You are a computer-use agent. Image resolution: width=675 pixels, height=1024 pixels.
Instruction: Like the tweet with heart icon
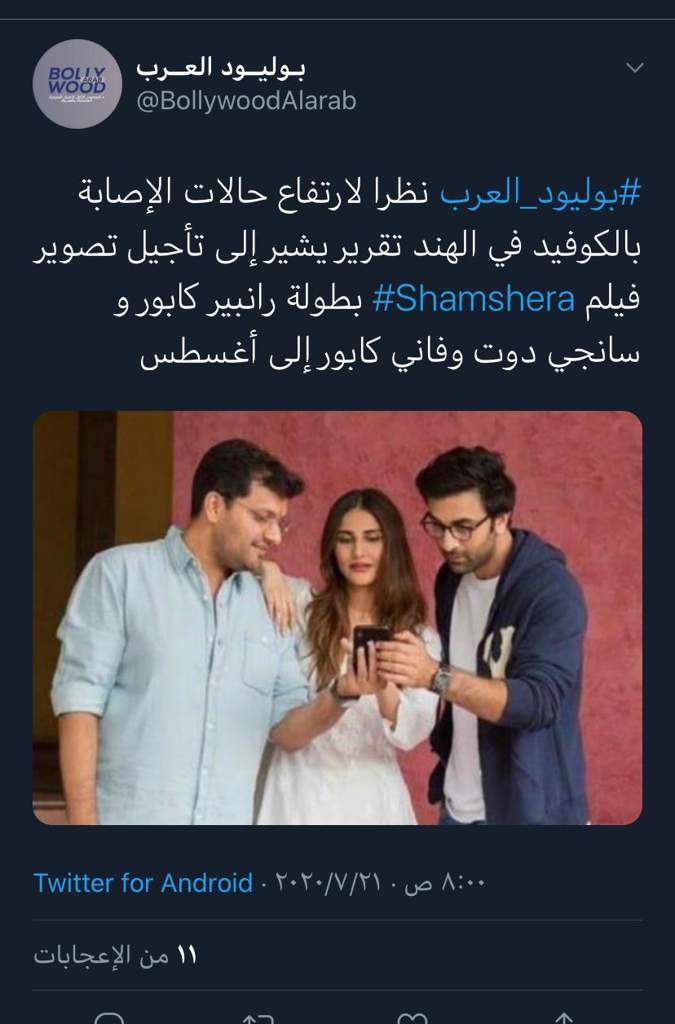[x=412, y=1018]
